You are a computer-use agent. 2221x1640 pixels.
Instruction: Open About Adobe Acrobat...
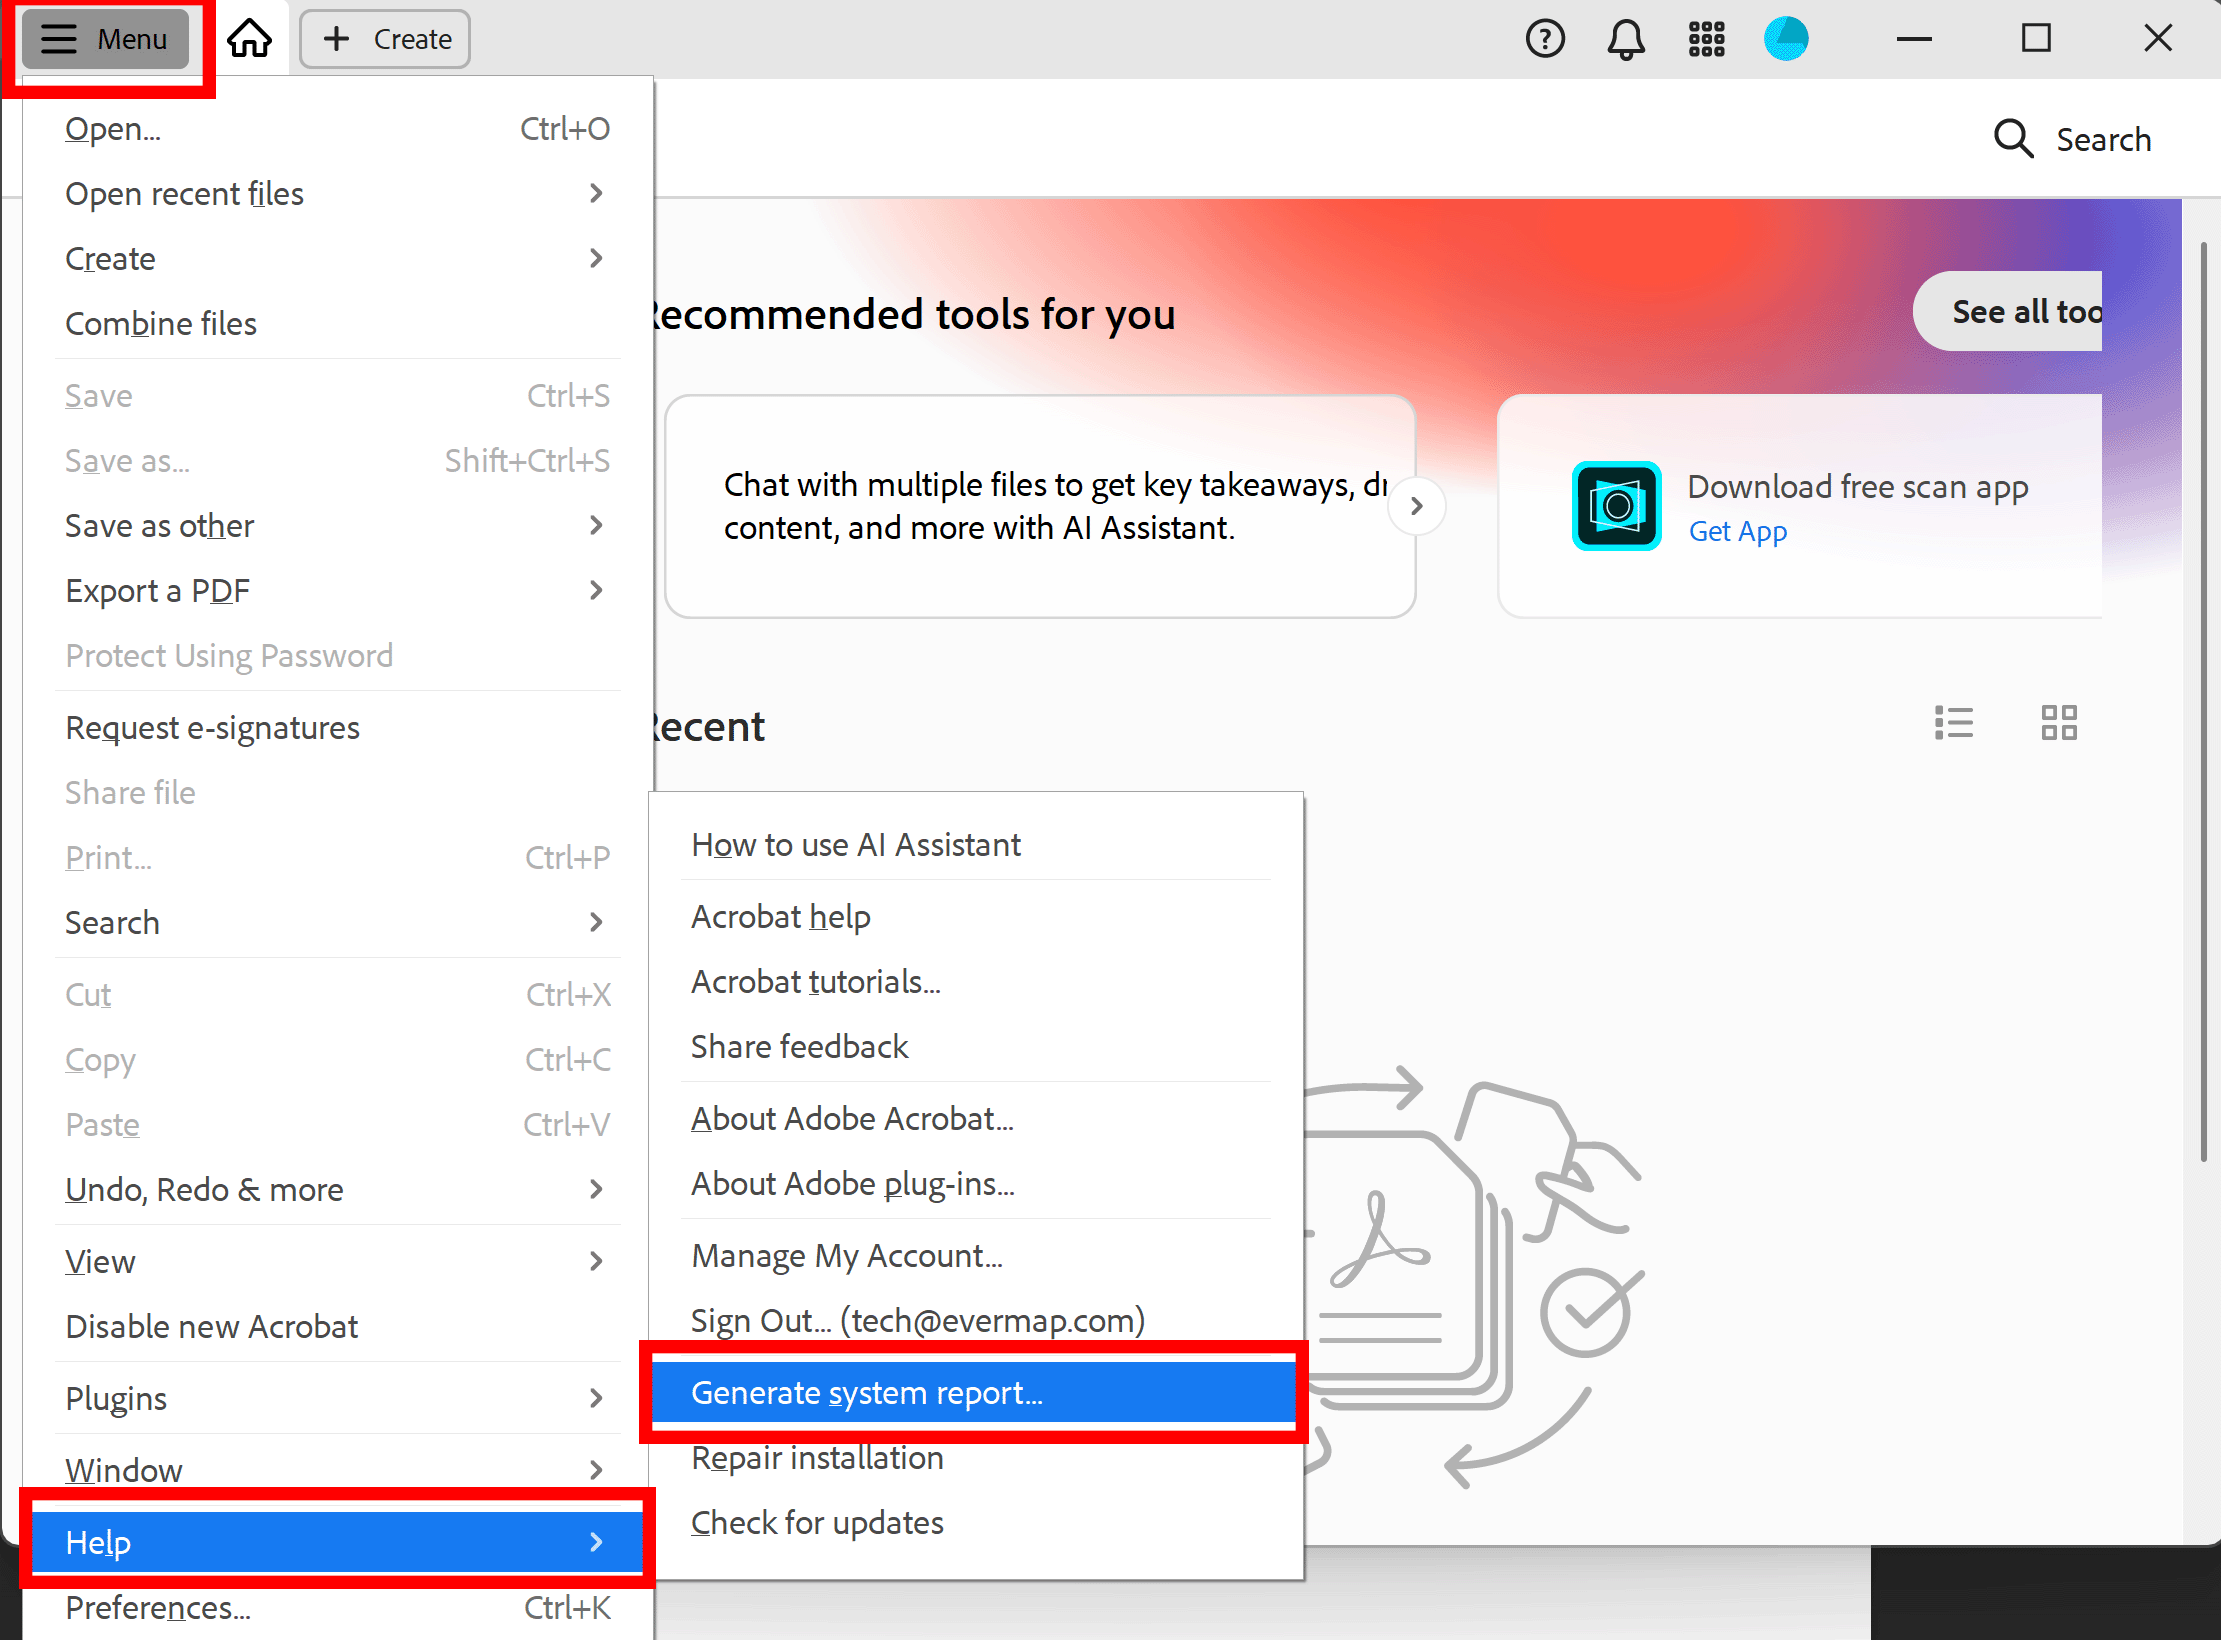click(976, 1119)
